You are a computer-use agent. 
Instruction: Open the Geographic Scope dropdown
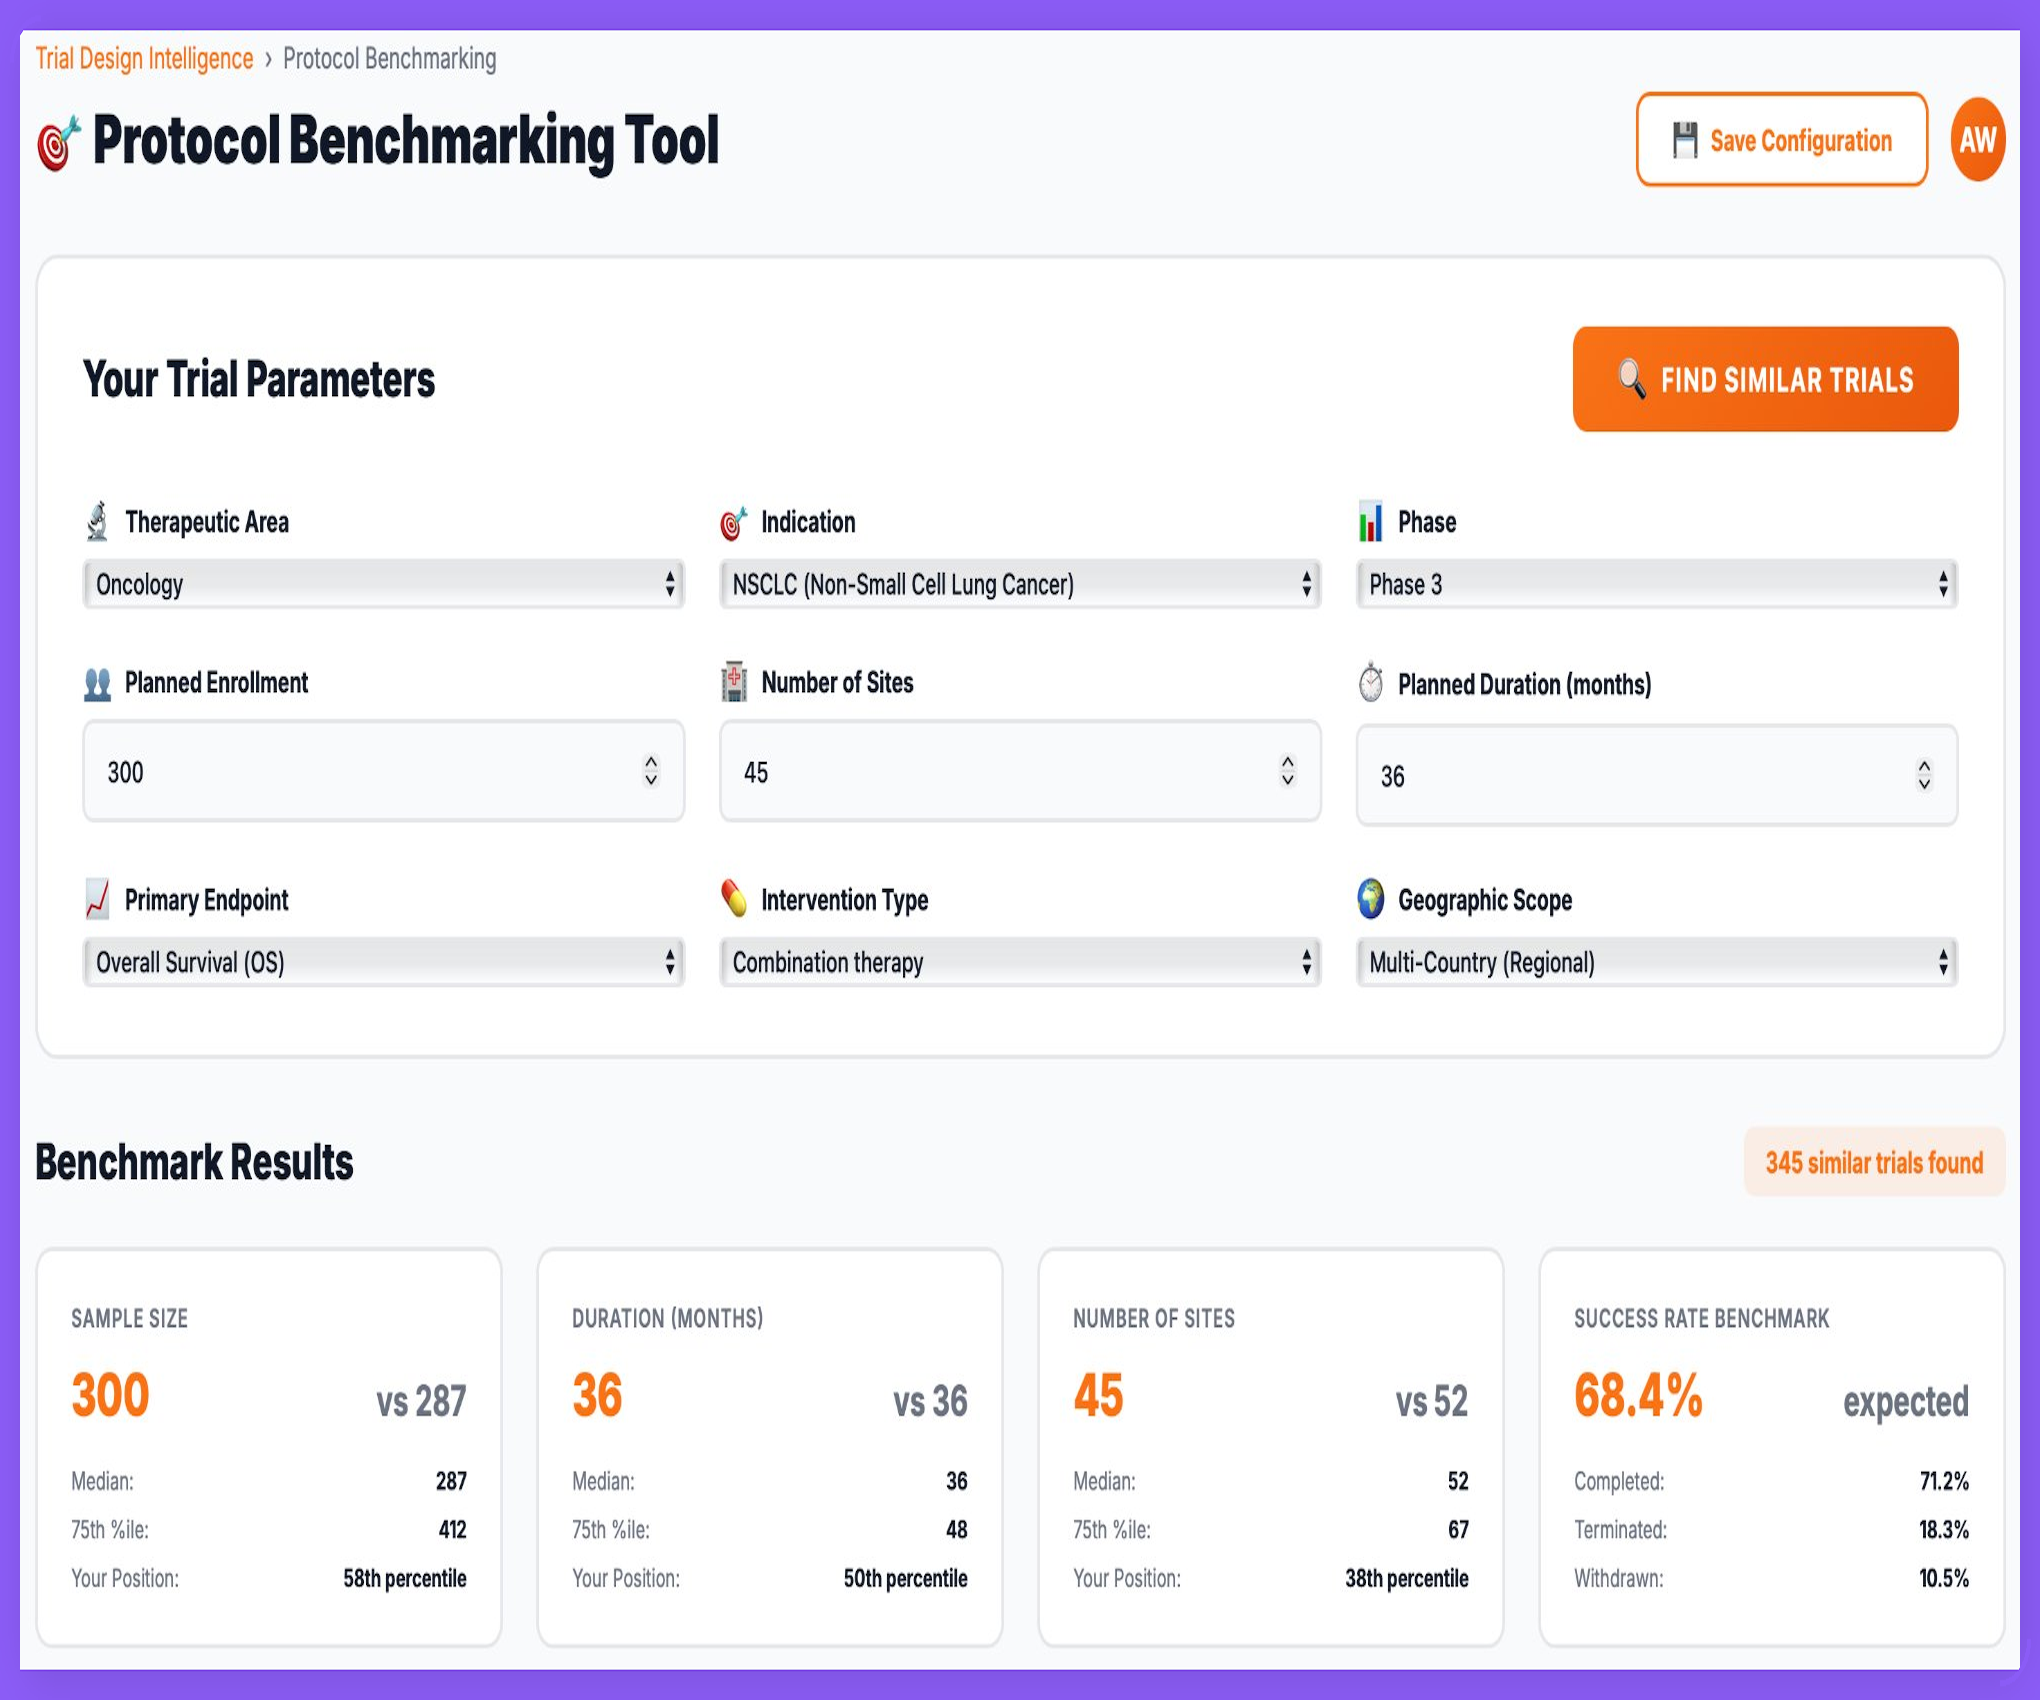coord(1655,962)
